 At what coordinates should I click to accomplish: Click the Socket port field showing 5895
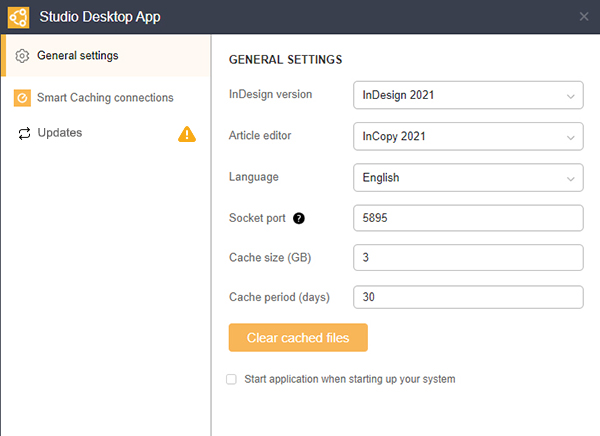(468, 218)
